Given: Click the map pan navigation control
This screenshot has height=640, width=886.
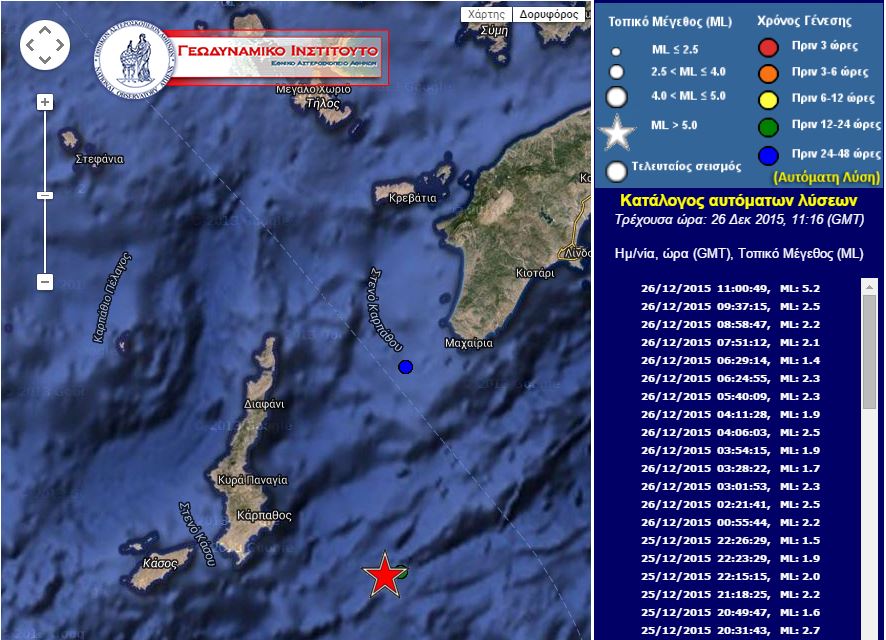Looking at the screenshot, I should tap(45, 44).
